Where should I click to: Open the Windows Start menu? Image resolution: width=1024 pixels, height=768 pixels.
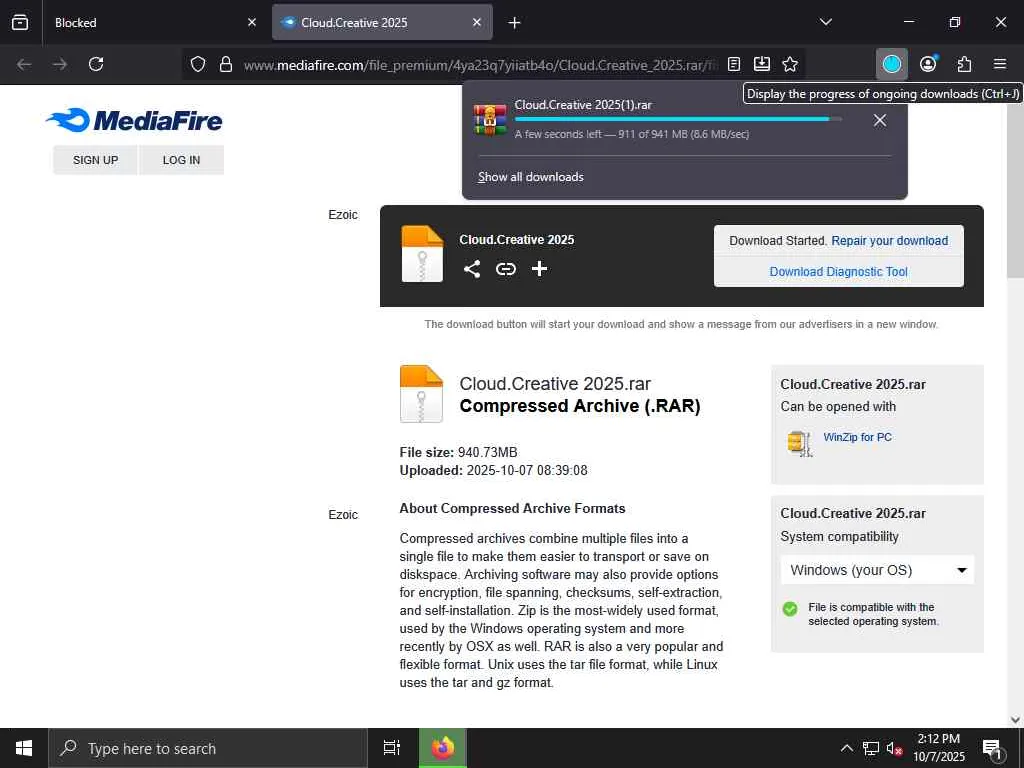24,748
